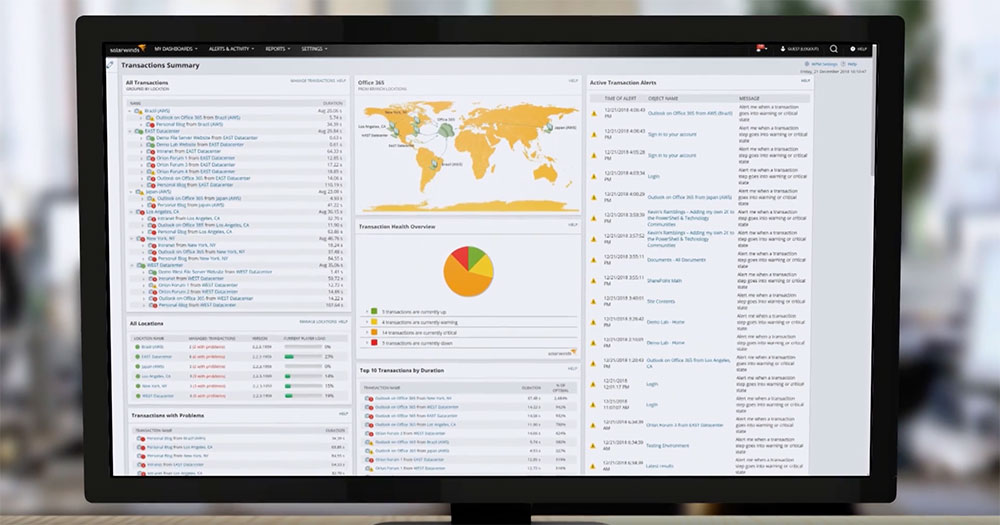Click the SolarWinds logo in the header
The image size is (1000, 525).
[128, 49]
